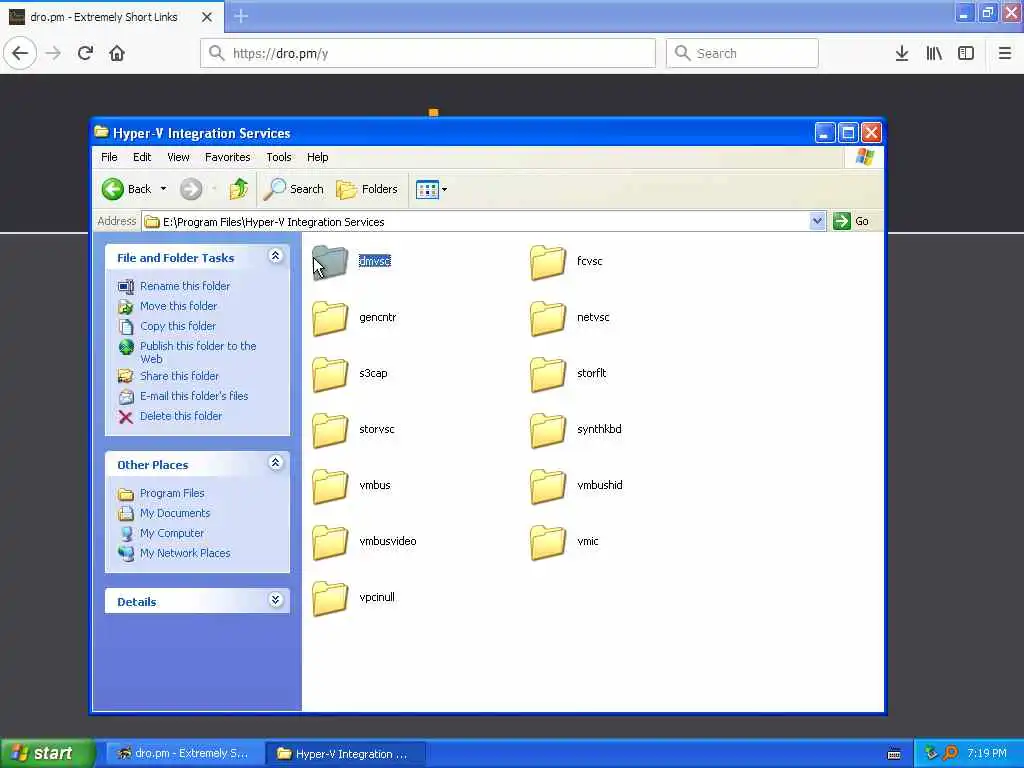Select the vmbus folder icon
Viewport: 1024px width, 768px height.
point(330,487)
